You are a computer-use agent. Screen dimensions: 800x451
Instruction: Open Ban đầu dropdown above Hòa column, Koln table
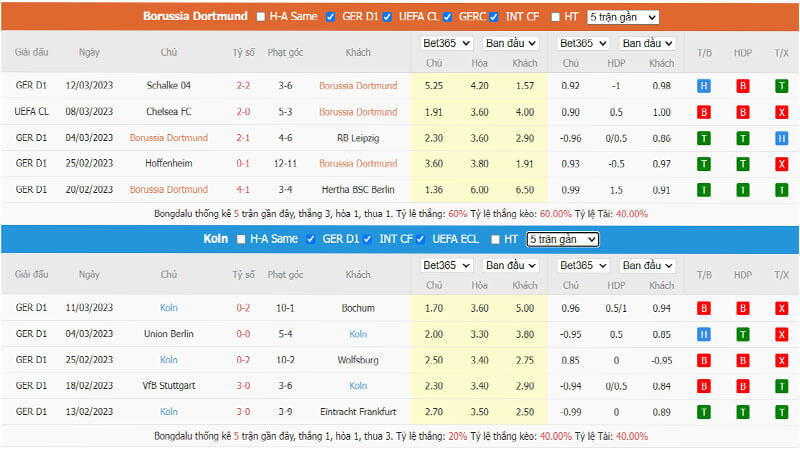(x=510, y=265)
